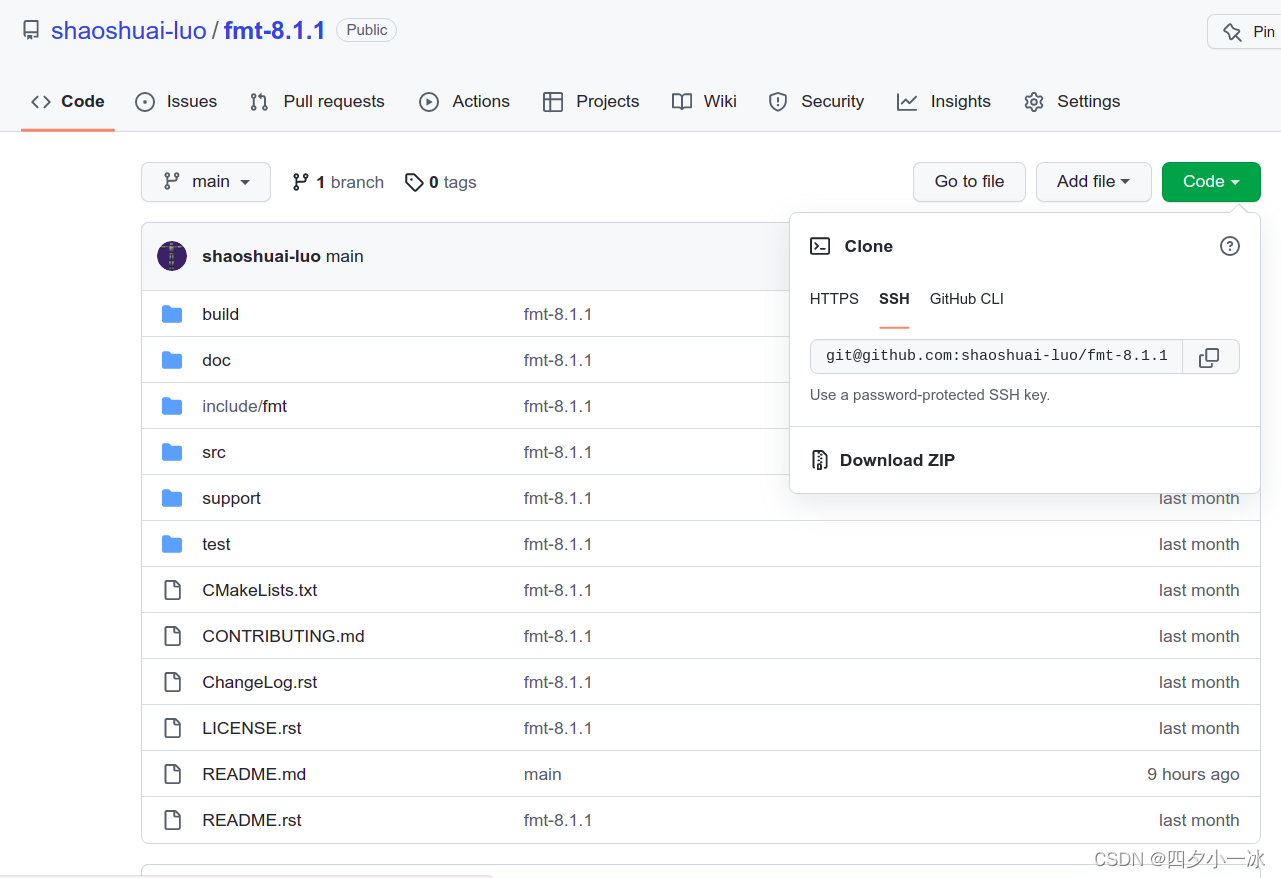Image resolution: width=1281 pixels, height=878 pixels.
Task: Open the repository Settings tab
Action: (1072, 101)
